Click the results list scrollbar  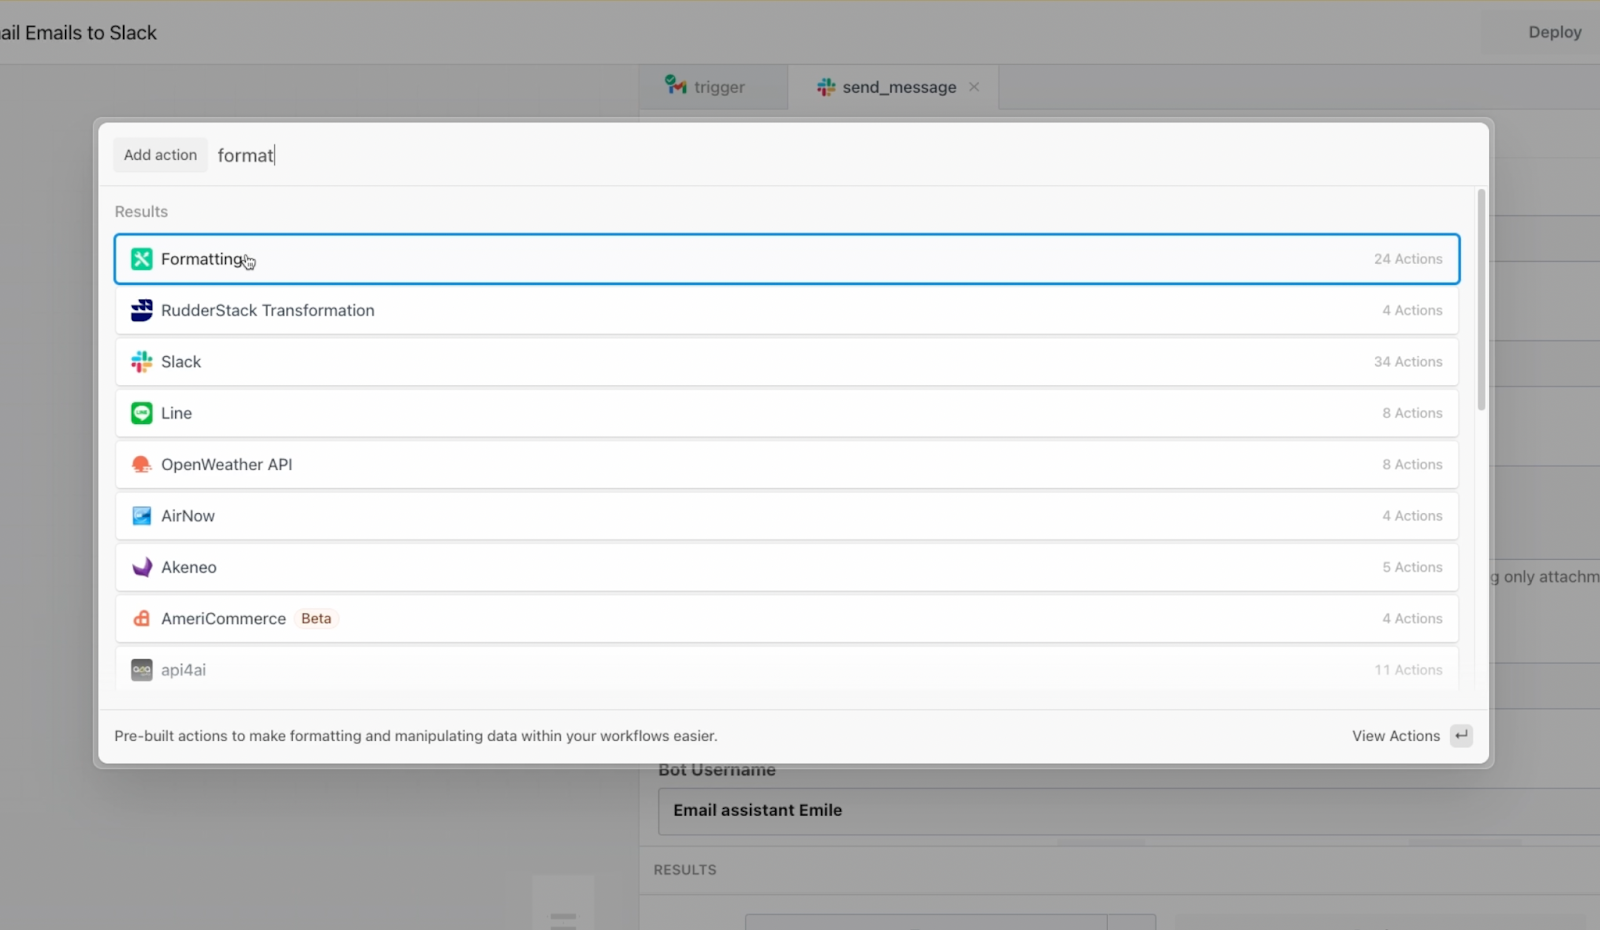(x=1481, y=300)
